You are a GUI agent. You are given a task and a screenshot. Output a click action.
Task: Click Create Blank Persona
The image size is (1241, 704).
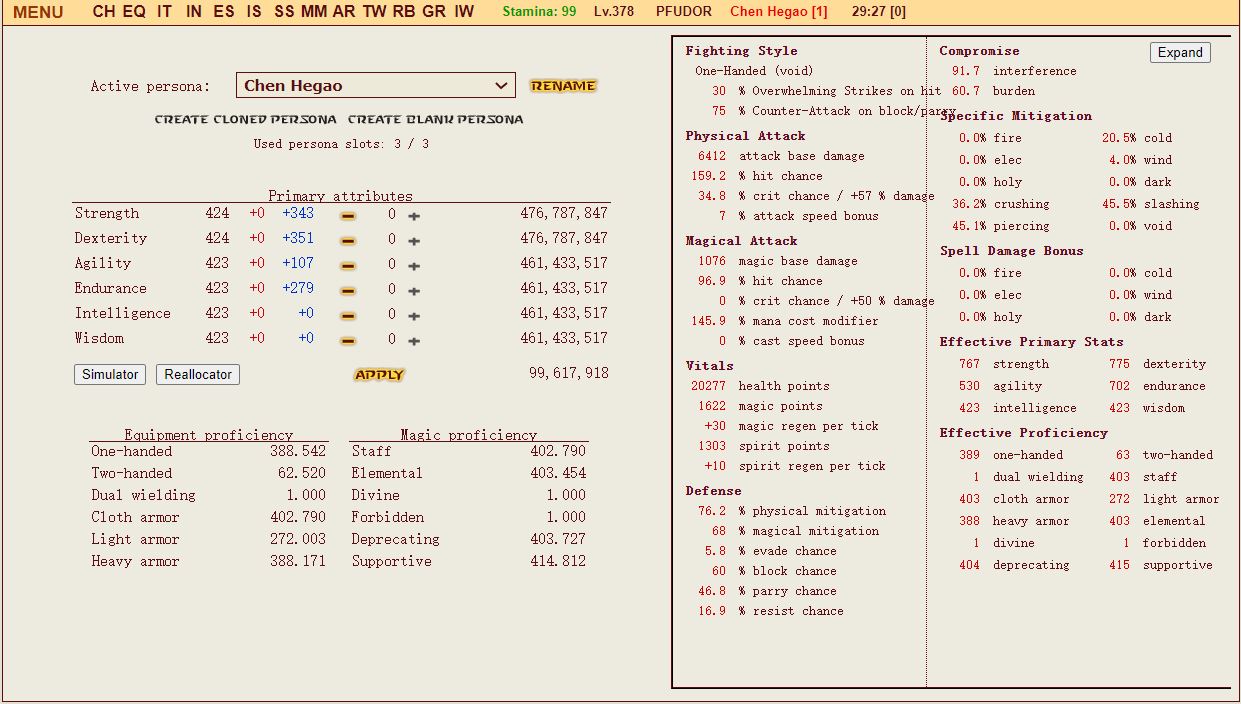(435, 120)
